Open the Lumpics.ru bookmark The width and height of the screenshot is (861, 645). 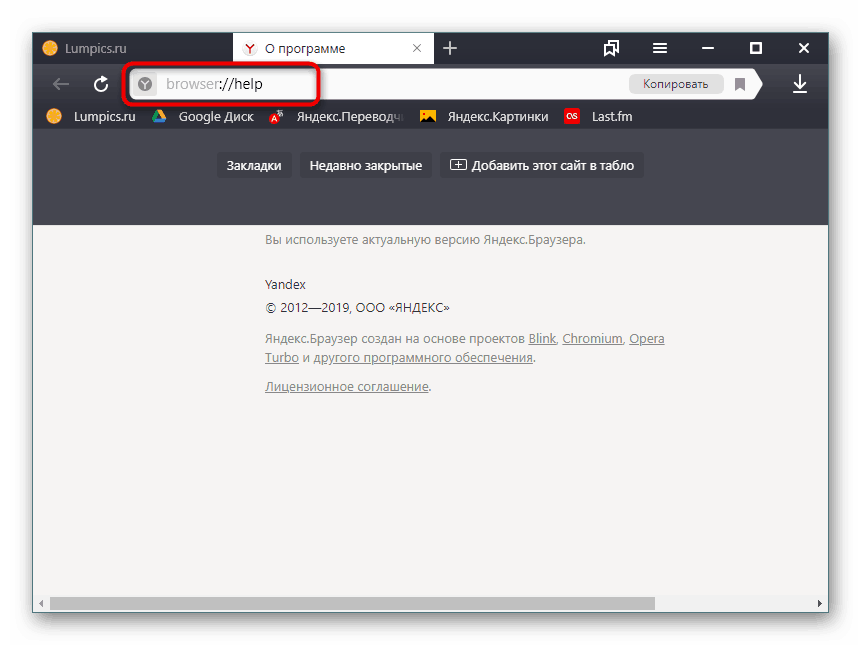91,116
